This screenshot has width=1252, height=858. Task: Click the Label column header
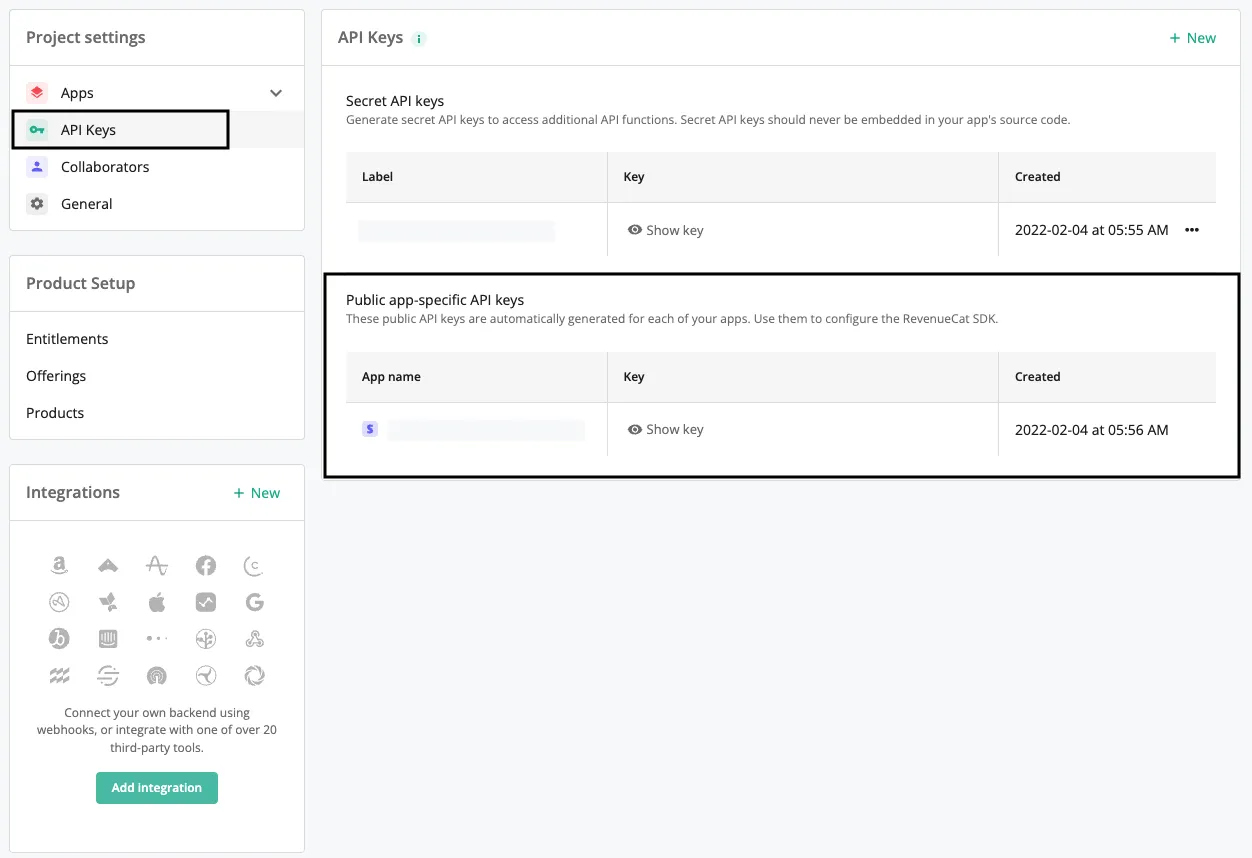(x=377, y=177)
